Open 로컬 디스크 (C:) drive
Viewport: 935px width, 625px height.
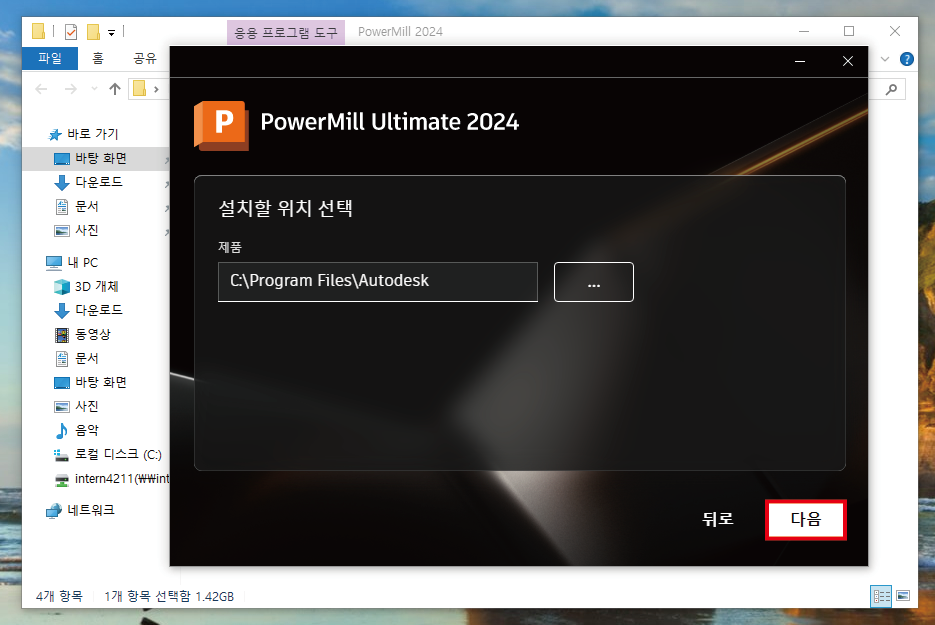point(118,454)
